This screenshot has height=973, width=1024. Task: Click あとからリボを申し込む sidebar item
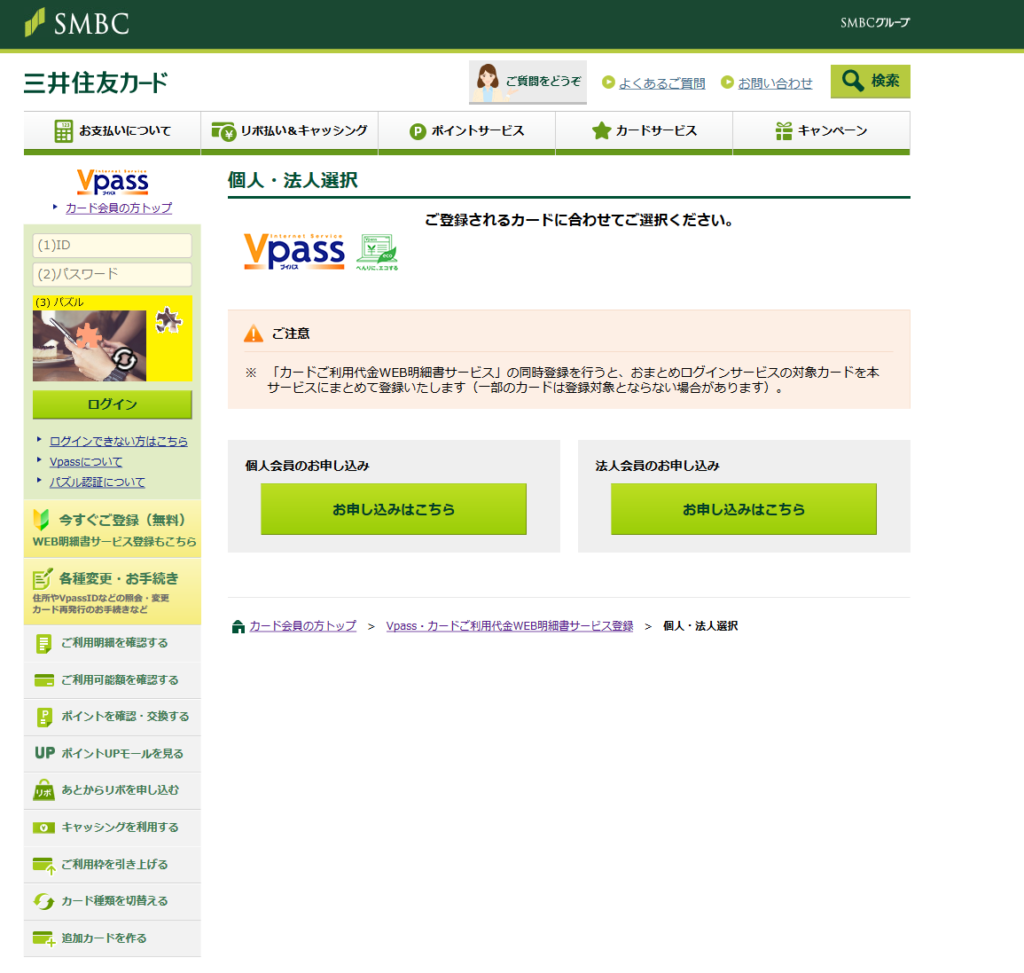tap(112, 790)
